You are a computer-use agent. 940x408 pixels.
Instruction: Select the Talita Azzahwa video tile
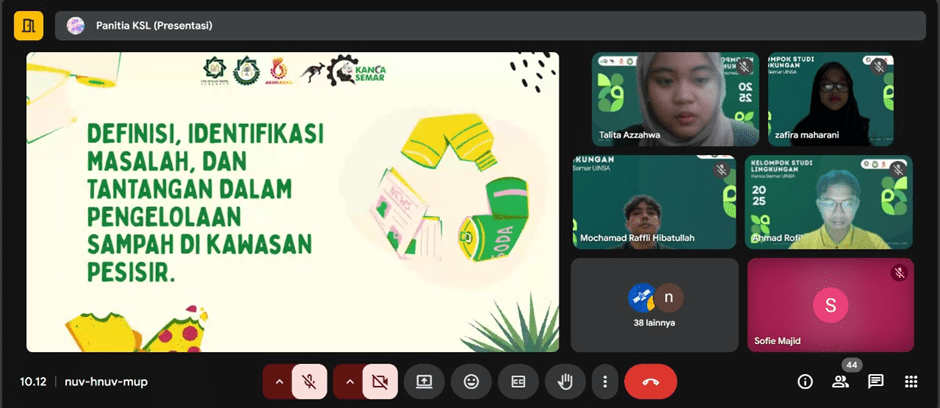coord(675,99)
